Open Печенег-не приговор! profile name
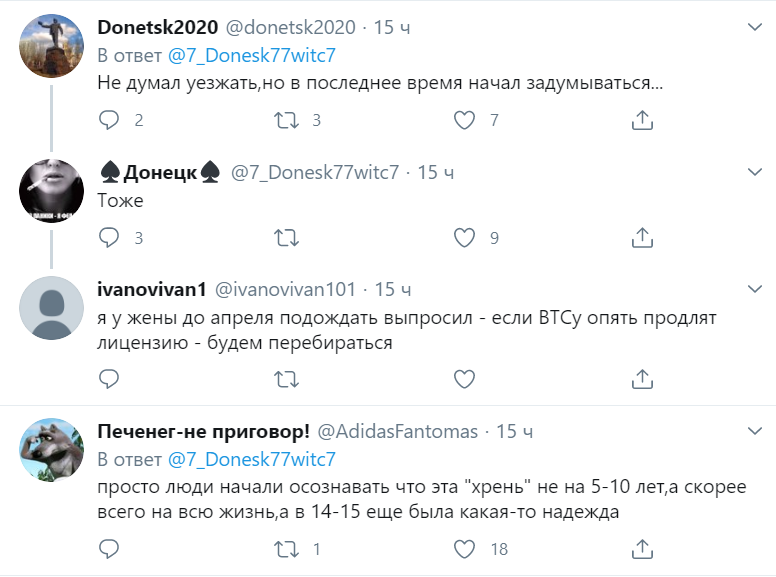776x577 pixels. click(203, 431)
